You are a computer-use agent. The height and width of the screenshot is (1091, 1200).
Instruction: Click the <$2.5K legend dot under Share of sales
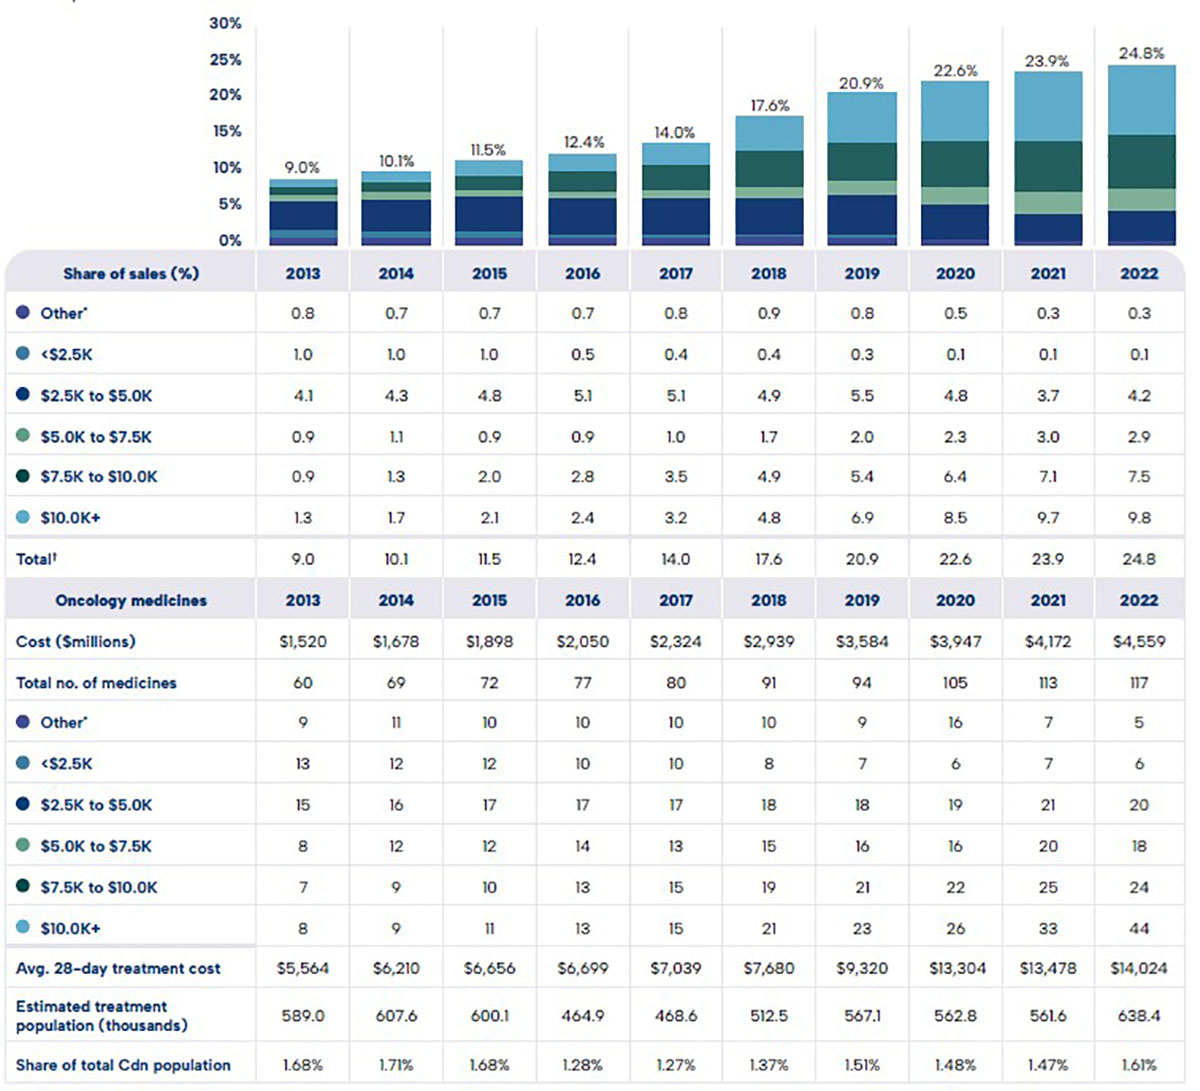23,354
